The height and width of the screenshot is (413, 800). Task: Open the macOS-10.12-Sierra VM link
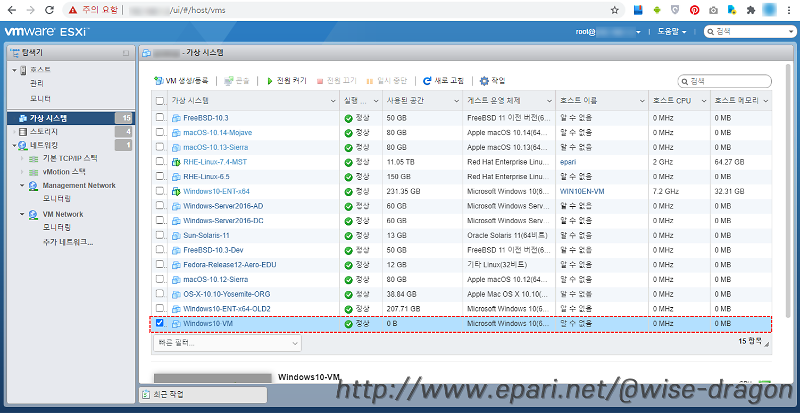tap(216, 280)
